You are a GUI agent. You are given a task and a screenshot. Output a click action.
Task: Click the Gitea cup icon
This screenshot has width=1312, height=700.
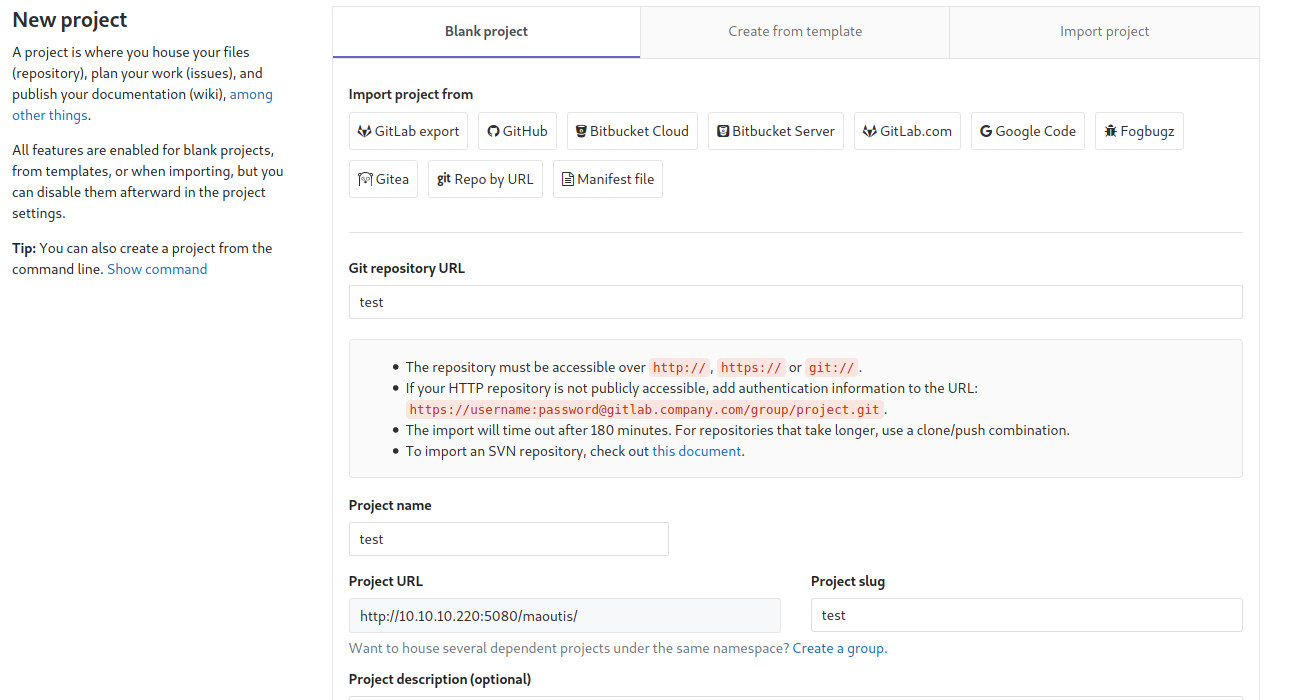coord(366,179)
